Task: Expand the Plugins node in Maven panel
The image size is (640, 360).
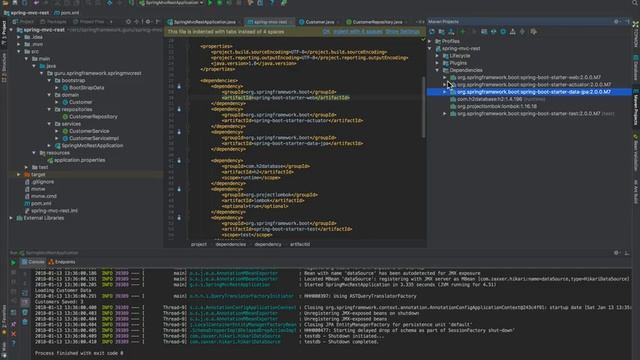Action: pyautogui.click(x=438, y=63)
